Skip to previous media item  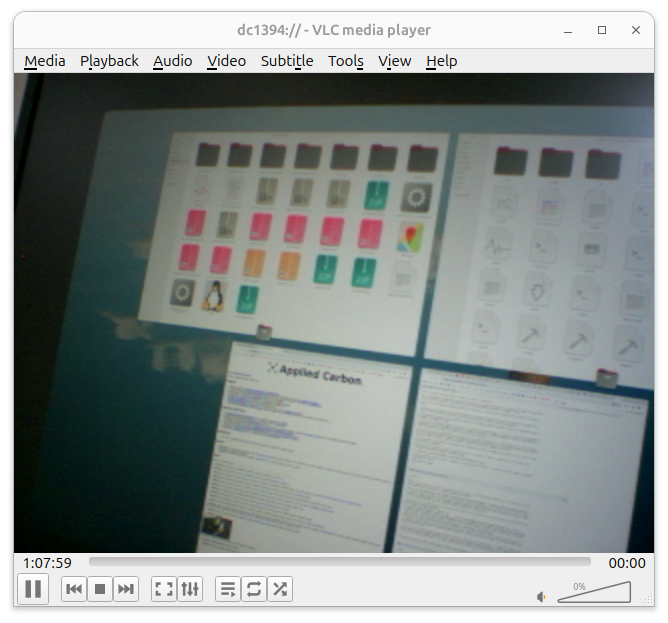pos(74,589)
